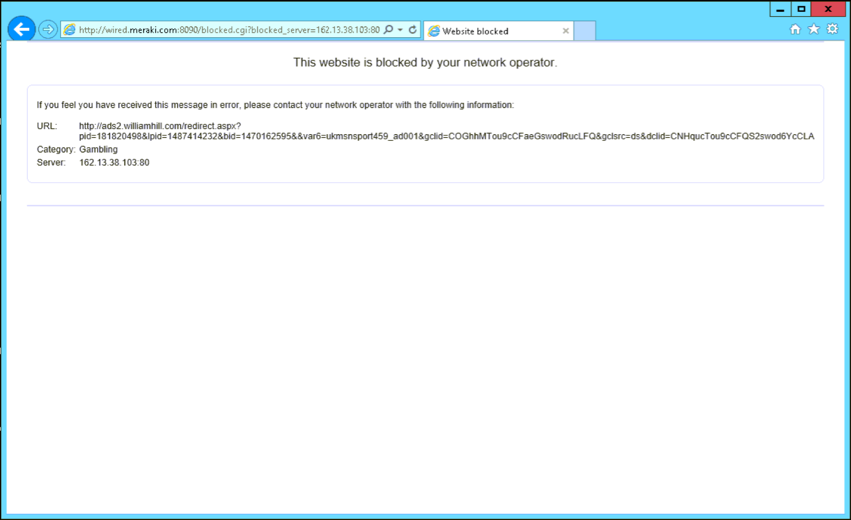Click the 'If you feel you have received' message

click(x=275, y=105)
